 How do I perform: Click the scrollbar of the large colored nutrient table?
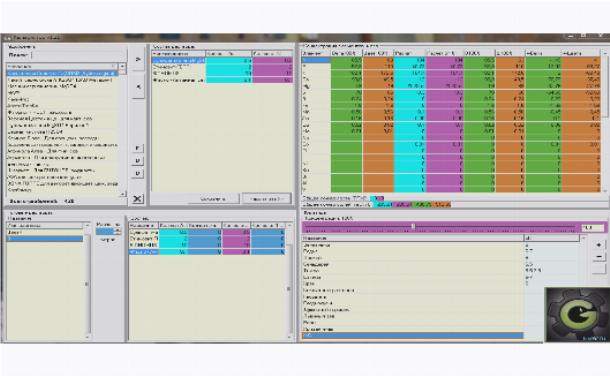pyautogui.click(x=605, y=121)
